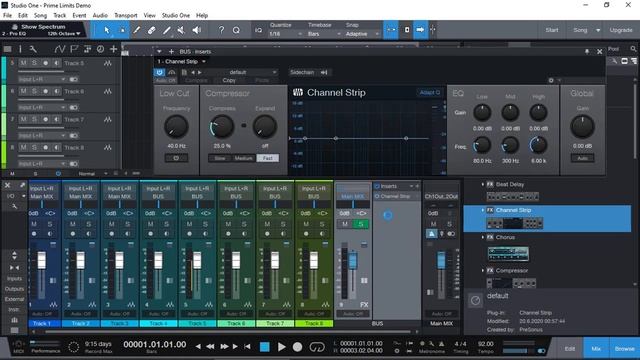Click the Record button in transport
Screen dimensions: 640x360
pos(298,347)
